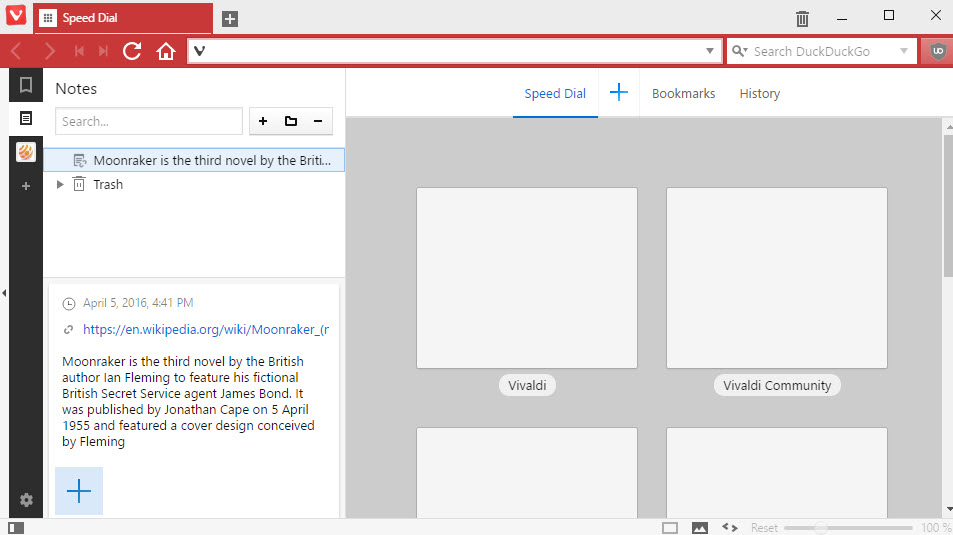
Task: Open the Vivaldi menu logo button
Action: 16,15
